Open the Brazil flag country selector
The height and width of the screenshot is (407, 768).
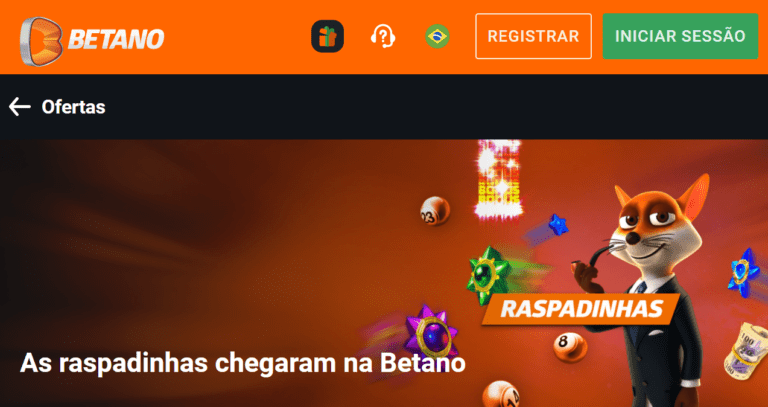point(437,36)
